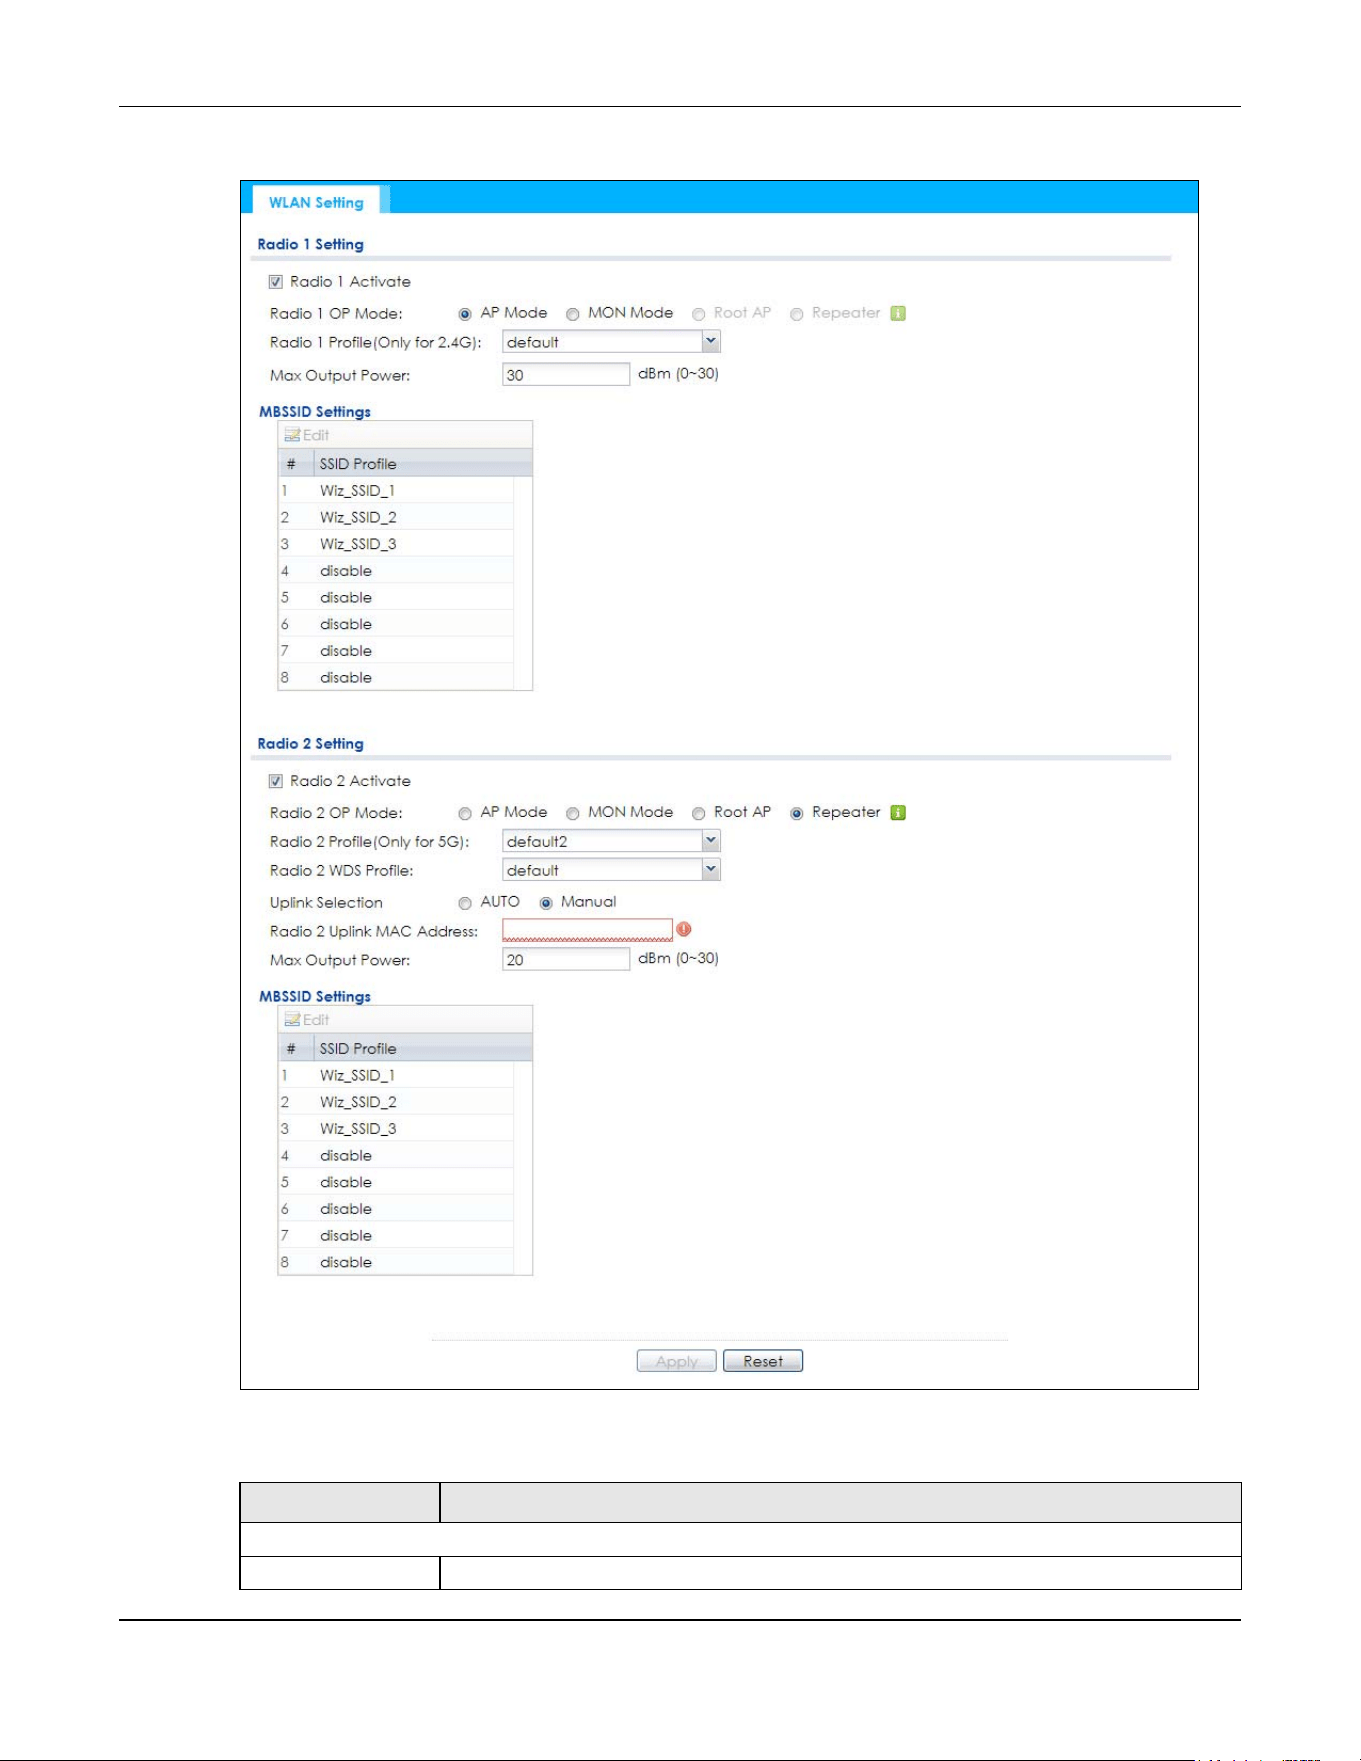
Task: Click SSID Profile header in Radio 2 table
Action: pyautogui.click(x=422, y=1048)
